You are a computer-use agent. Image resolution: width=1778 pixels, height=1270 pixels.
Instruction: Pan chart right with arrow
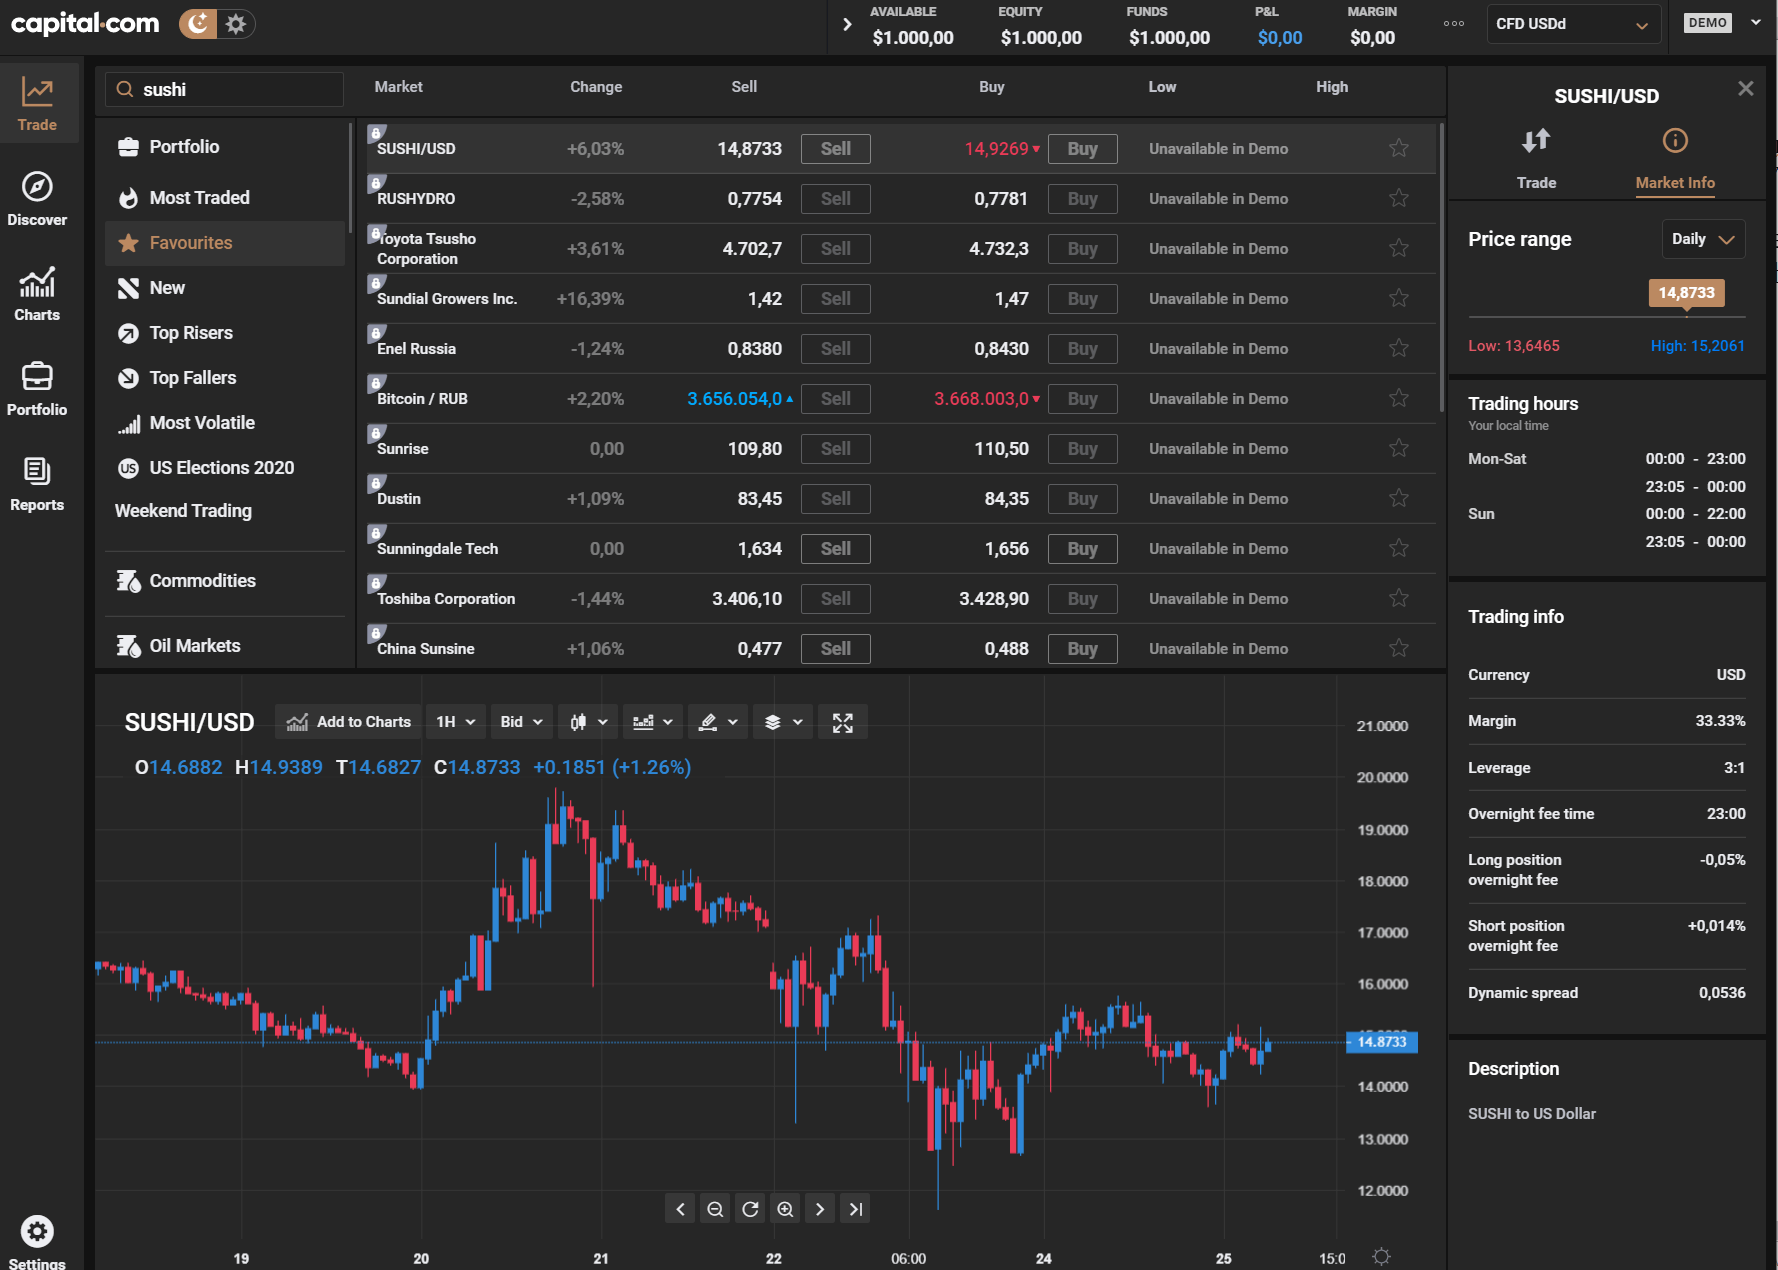click(820, 1209)
